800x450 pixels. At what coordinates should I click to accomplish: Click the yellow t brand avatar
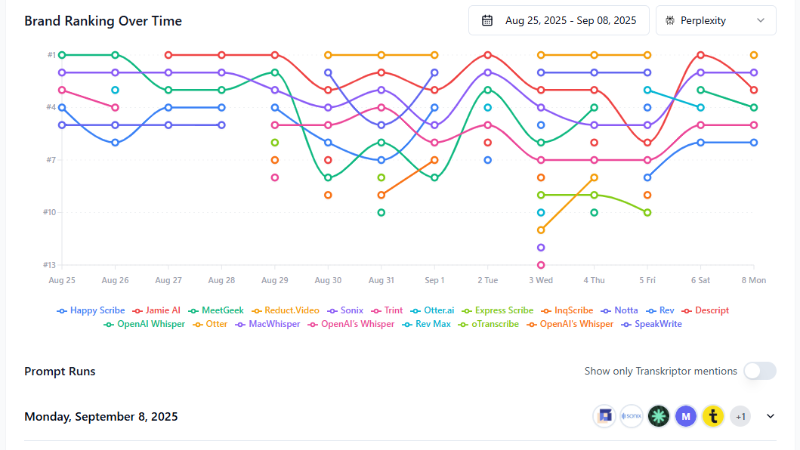[x=712, y=416]
